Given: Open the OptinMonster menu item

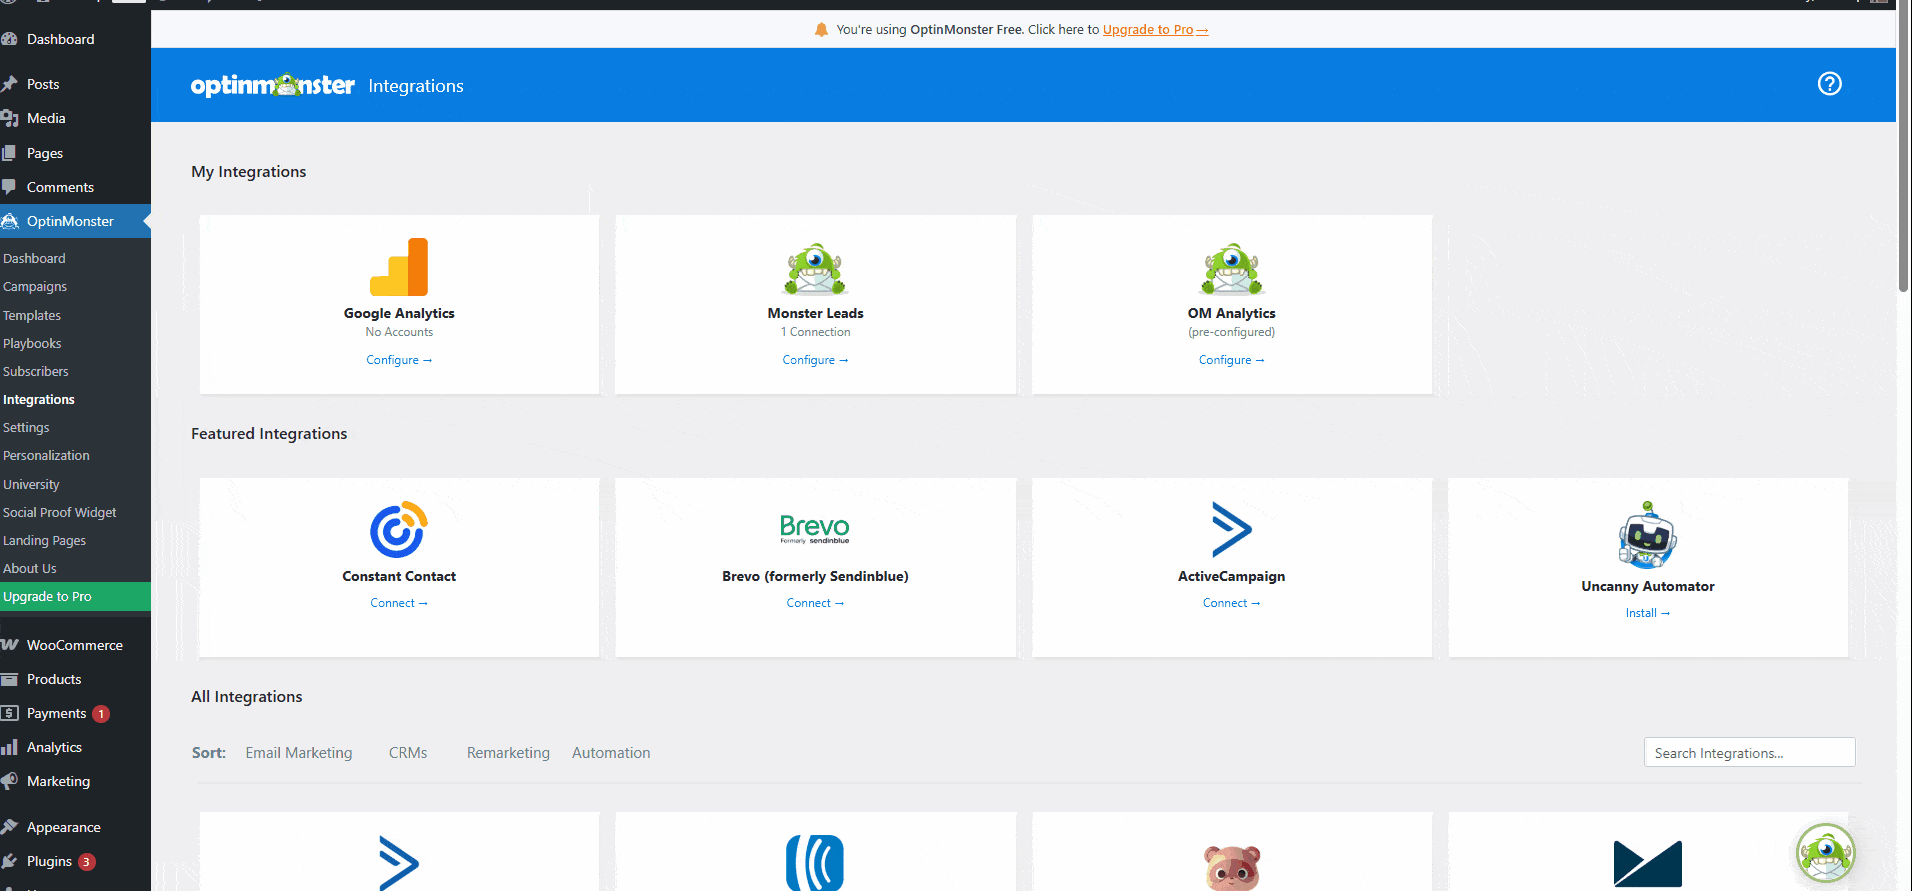Looking at the screenshot, I should click(75, 221).
